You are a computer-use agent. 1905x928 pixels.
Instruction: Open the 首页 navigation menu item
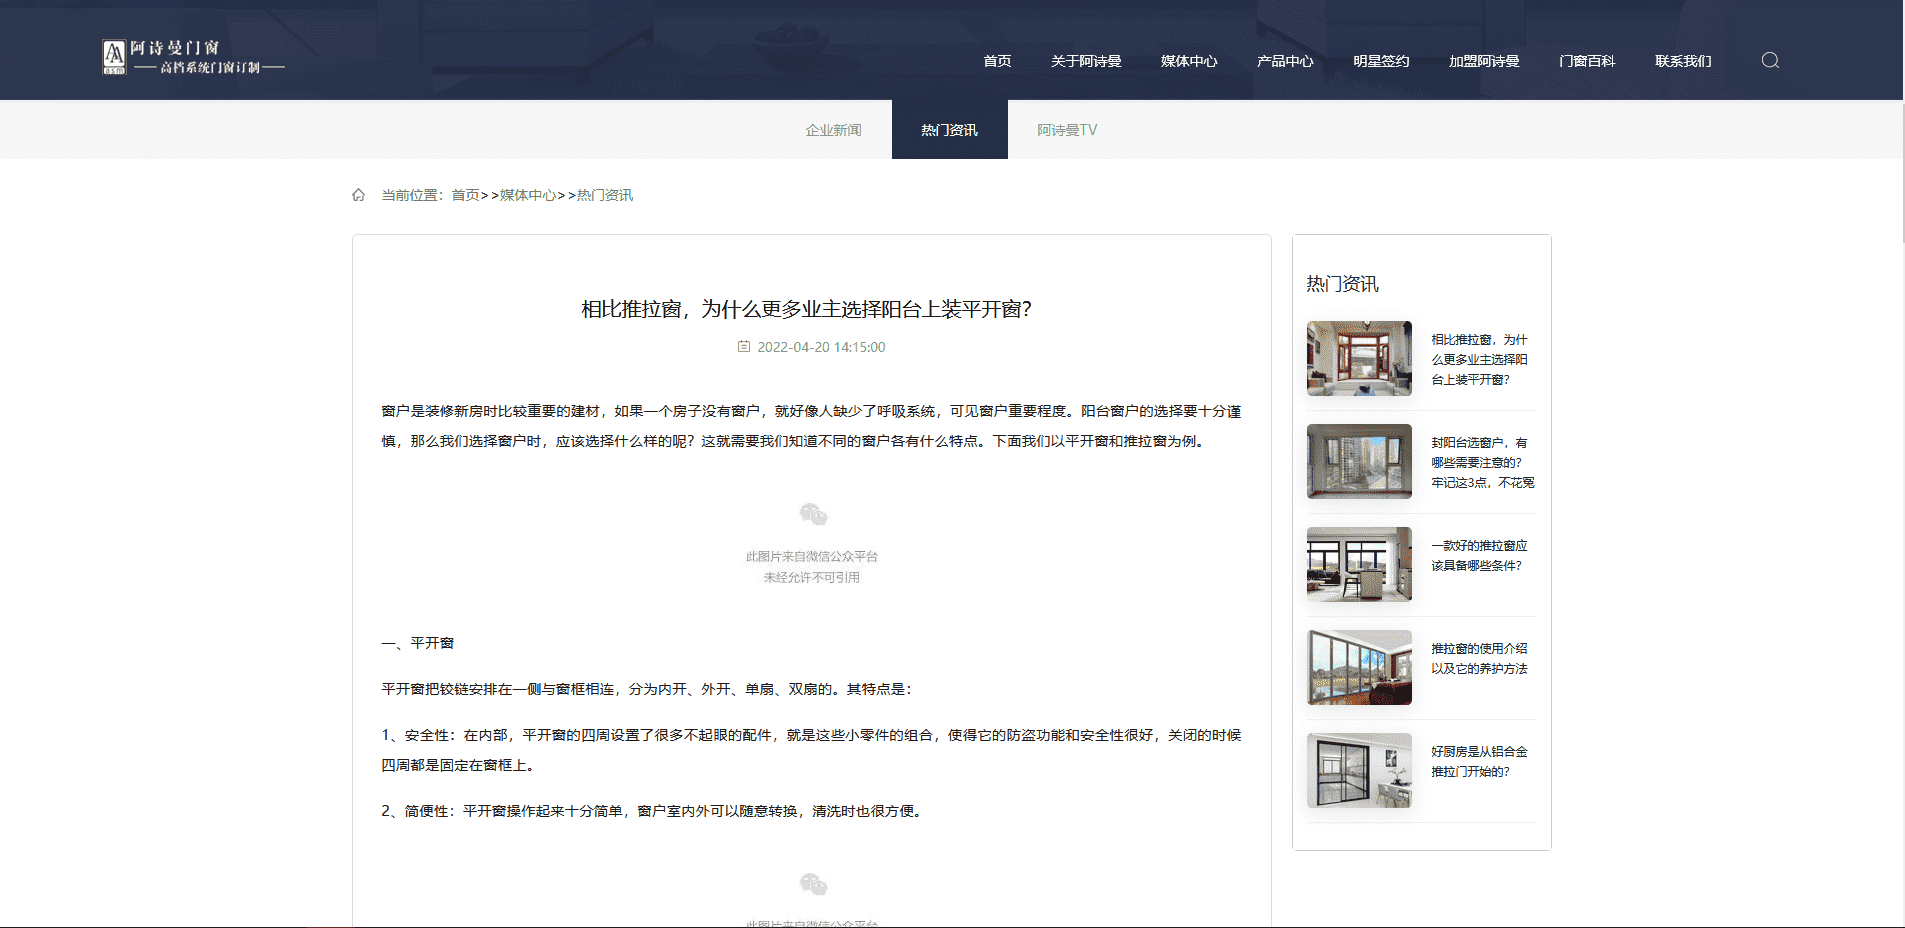[997, 61]
